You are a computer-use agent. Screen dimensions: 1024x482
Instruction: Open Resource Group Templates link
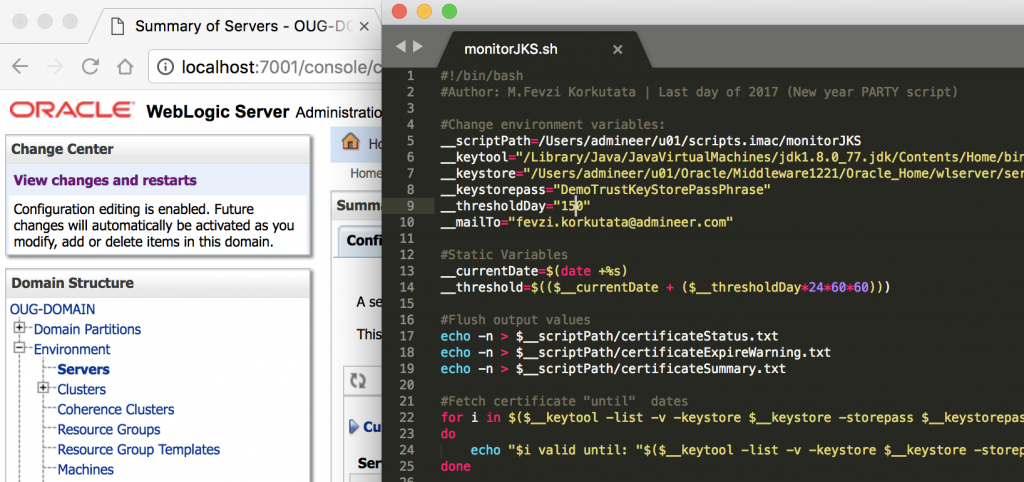click(x=139, y=450)
